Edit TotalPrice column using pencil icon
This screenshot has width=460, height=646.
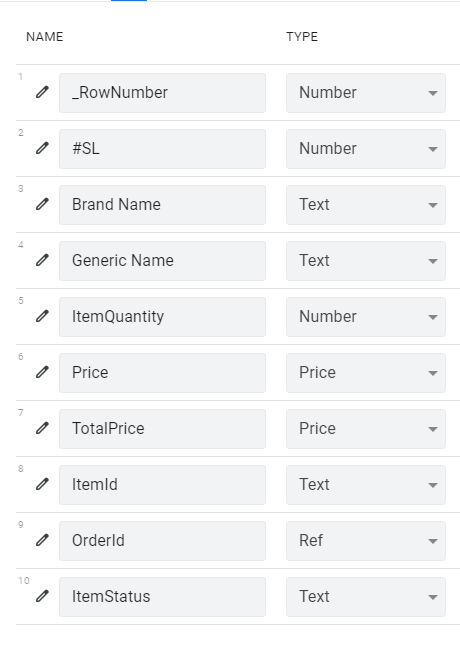click(x=42, y=428)
